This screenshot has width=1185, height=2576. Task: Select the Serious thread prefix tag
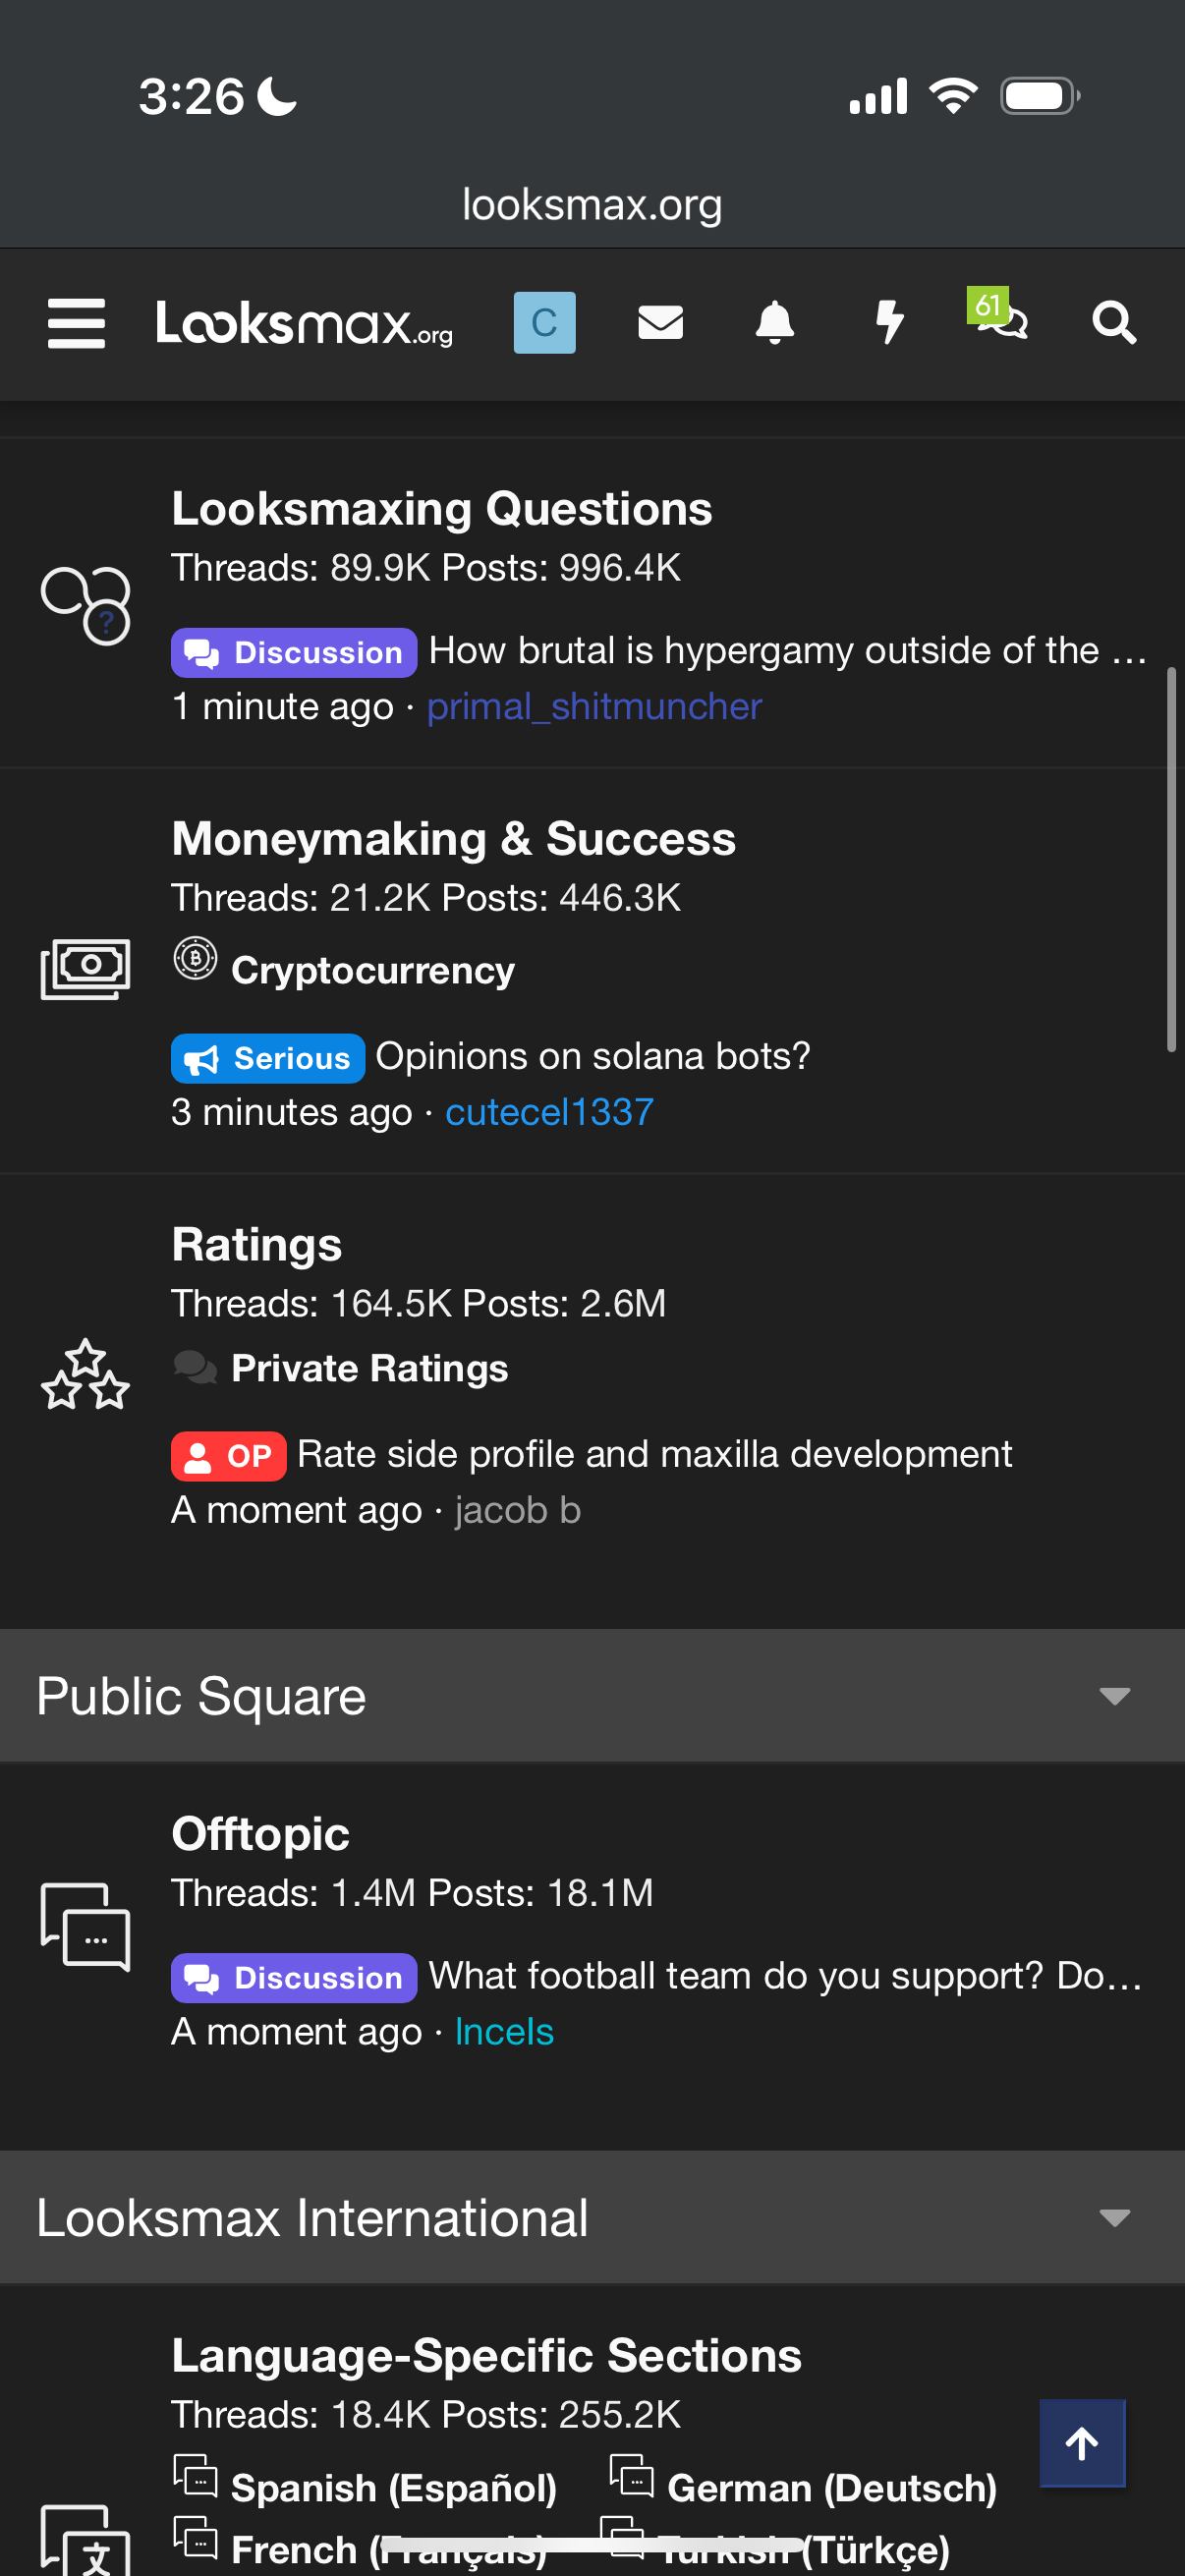pos(268,1058)
